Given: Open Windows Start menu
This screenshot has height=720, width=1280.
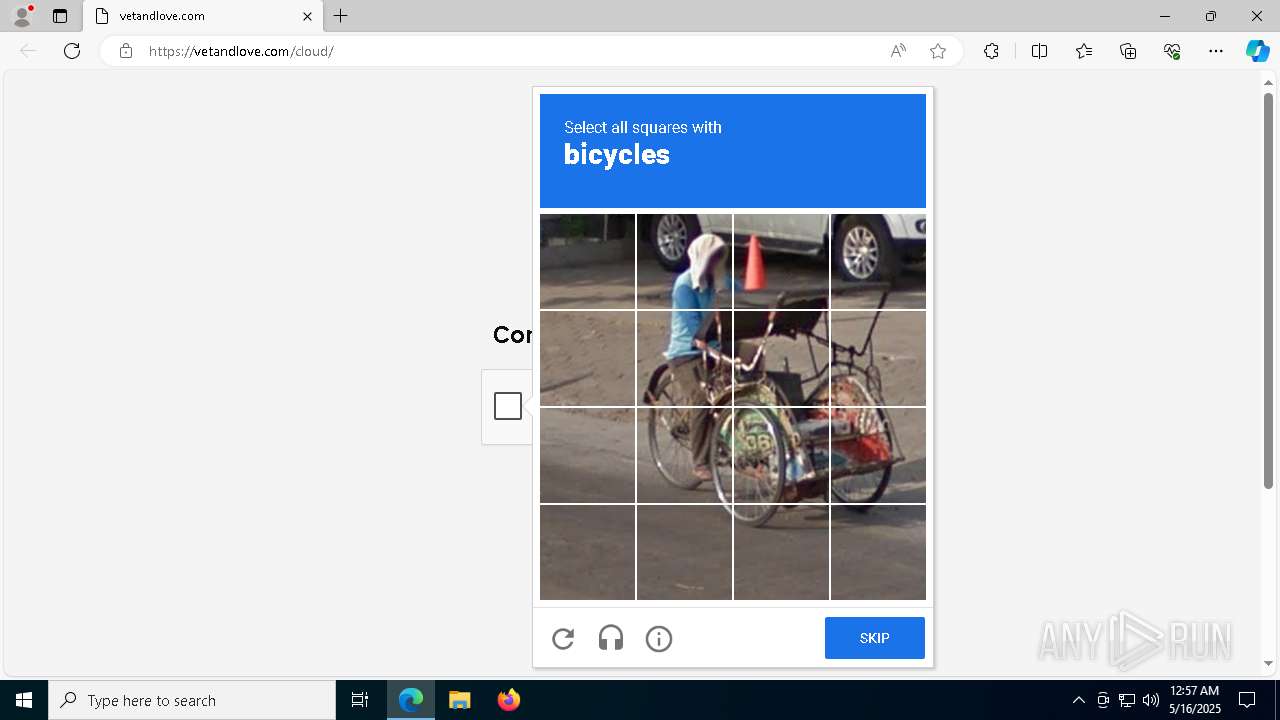Looking at the screenshot, I should [24, 700].
